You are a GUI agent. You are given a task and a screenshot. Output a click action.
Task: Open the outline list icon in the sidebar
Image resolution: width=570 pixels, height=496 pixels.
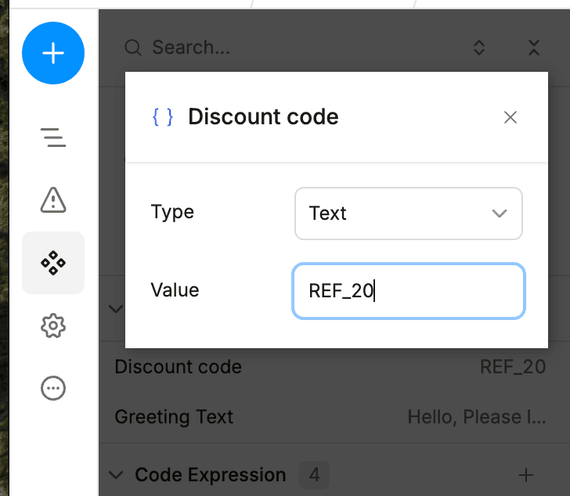point(53,137)
